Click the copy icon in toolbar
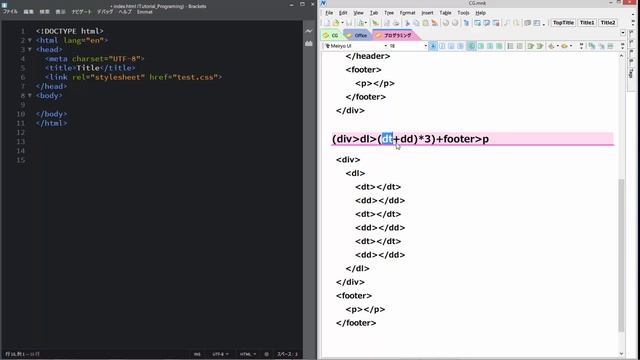 click(416, 23)
